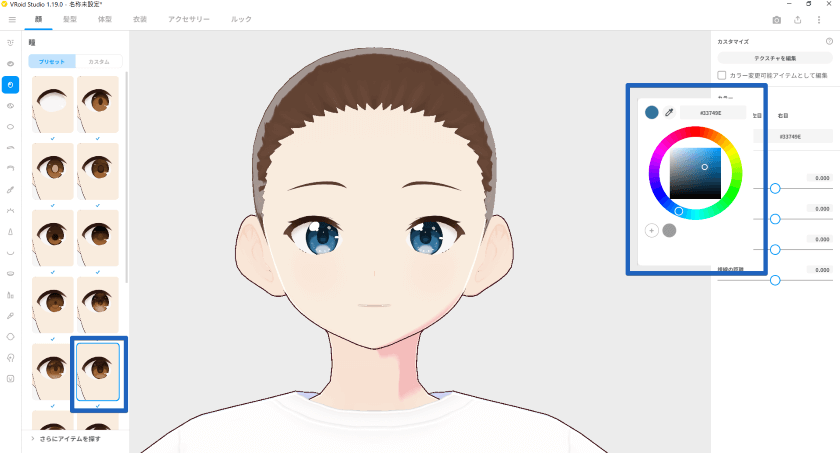Select the head profile sidebar icon

pyautogui.click(x=10, y=358)
